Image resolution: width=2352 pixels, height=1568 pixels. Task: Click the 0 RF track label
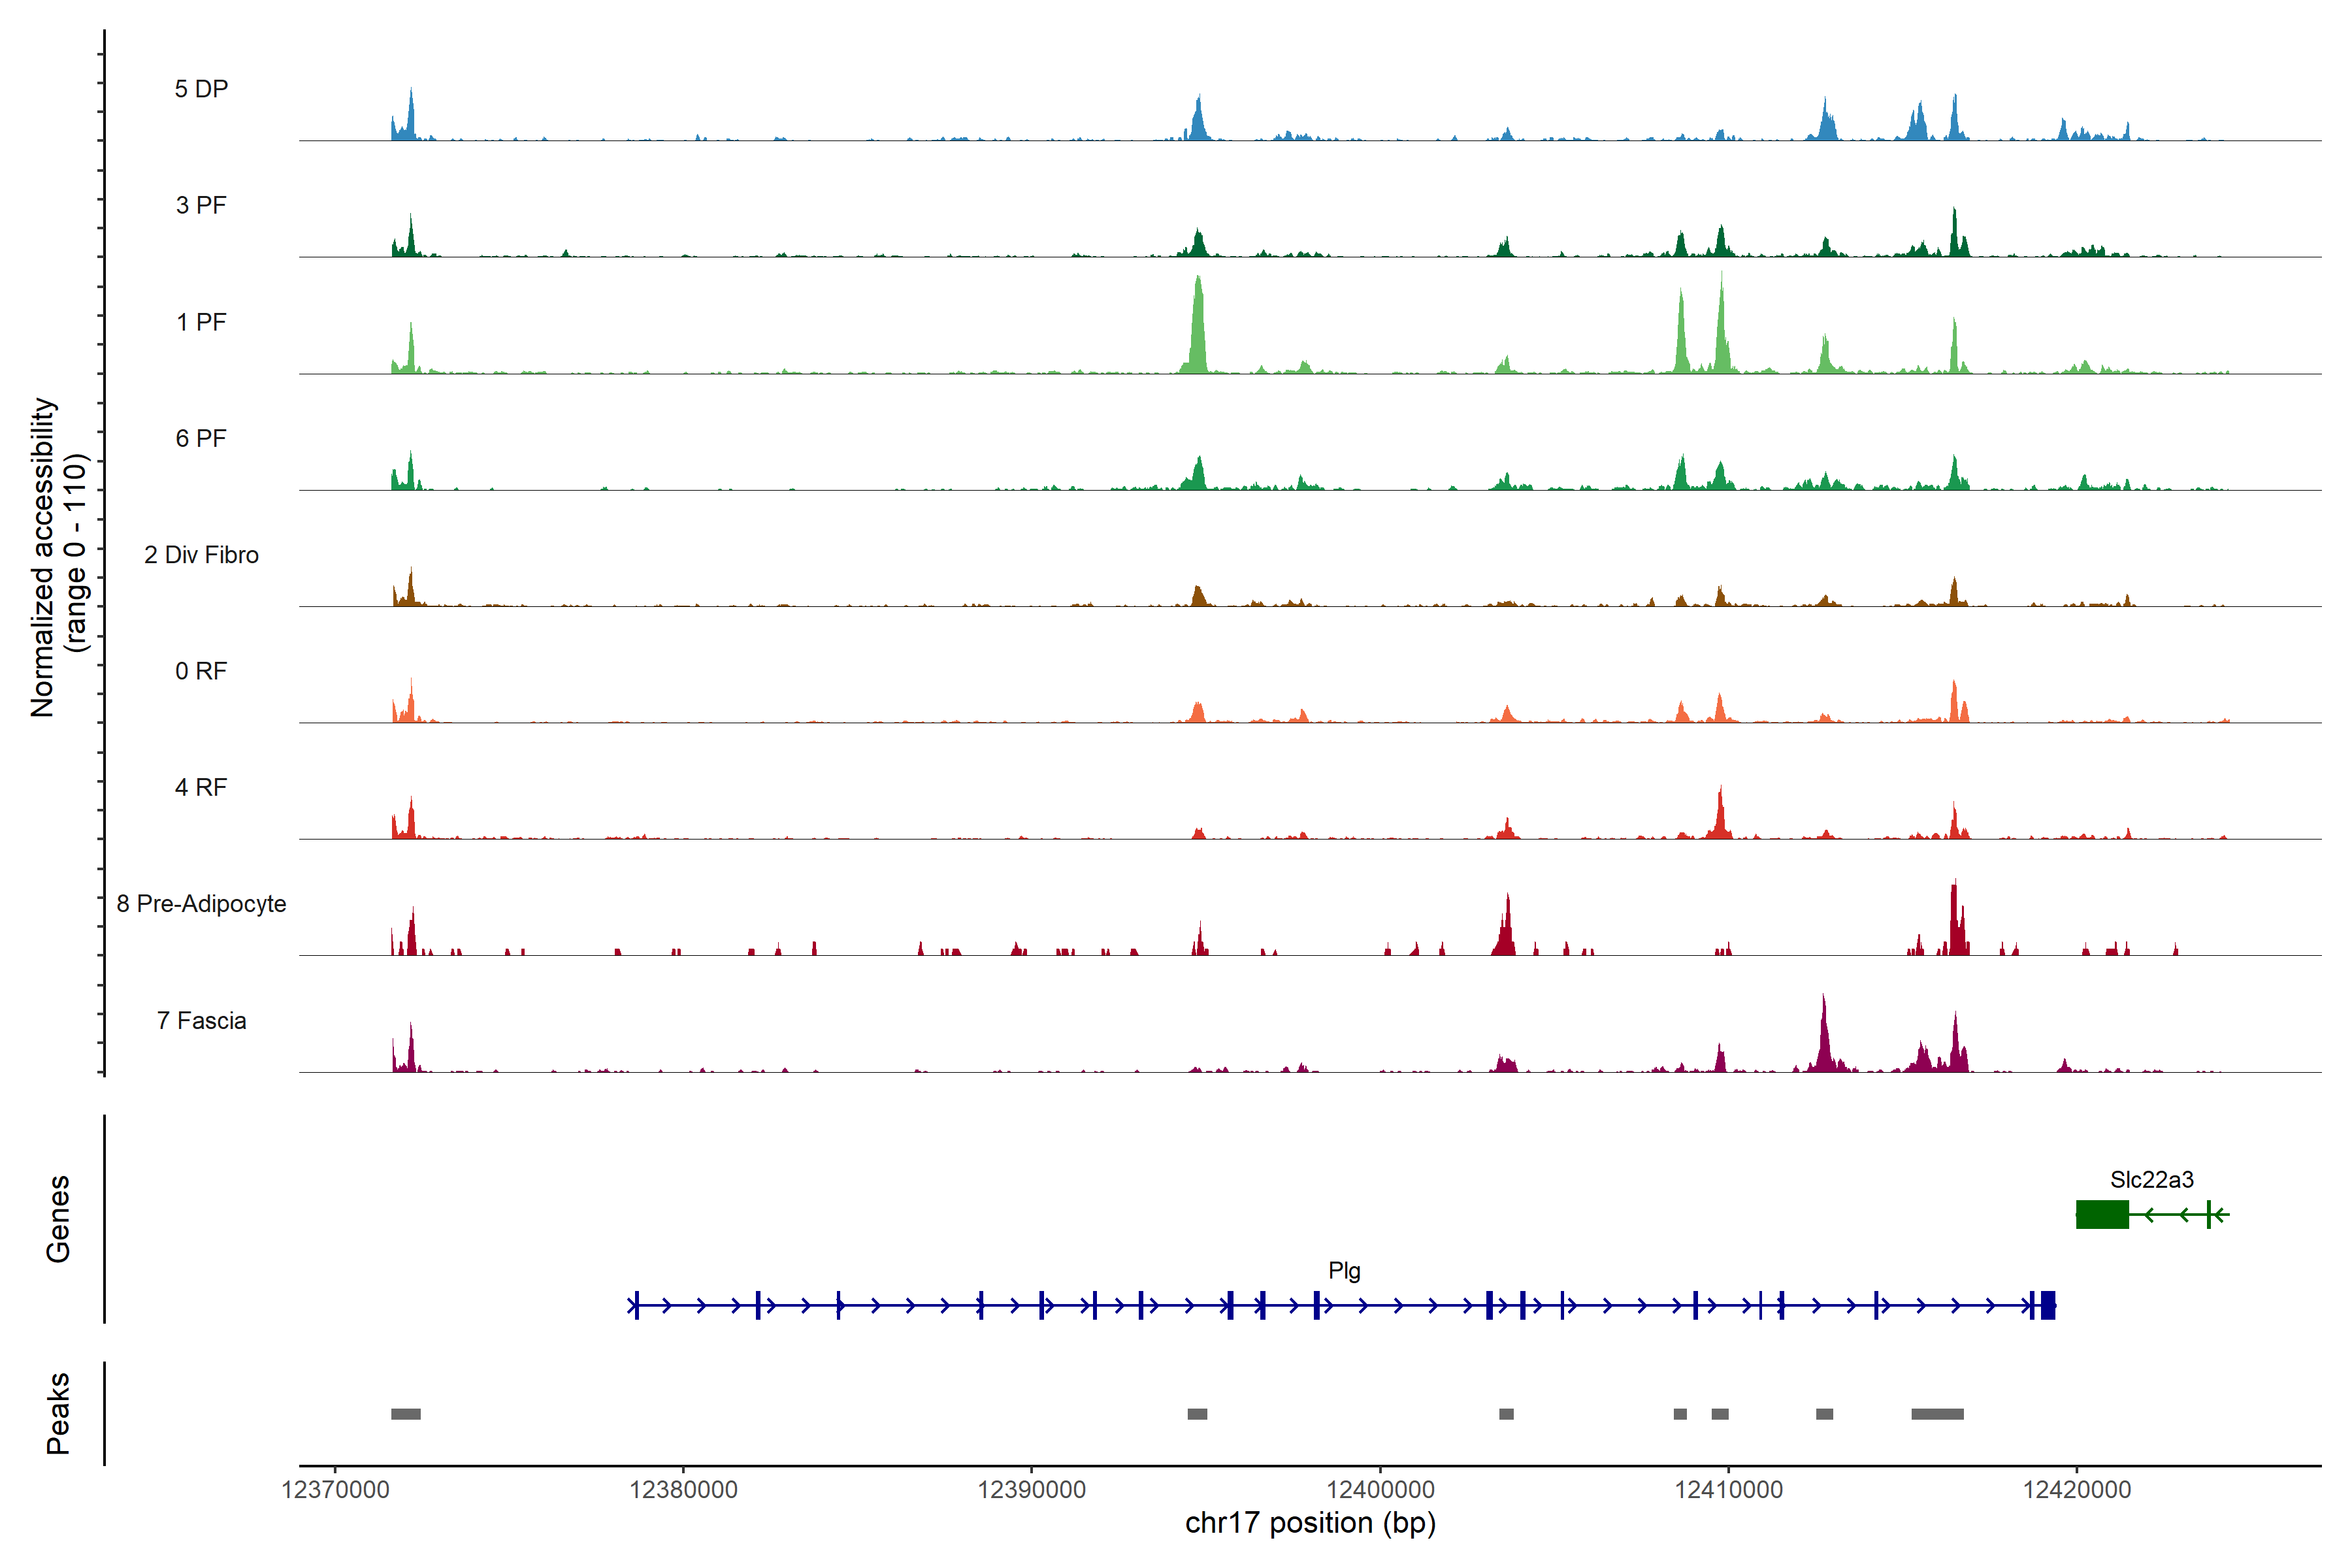(x=201, y=671)
